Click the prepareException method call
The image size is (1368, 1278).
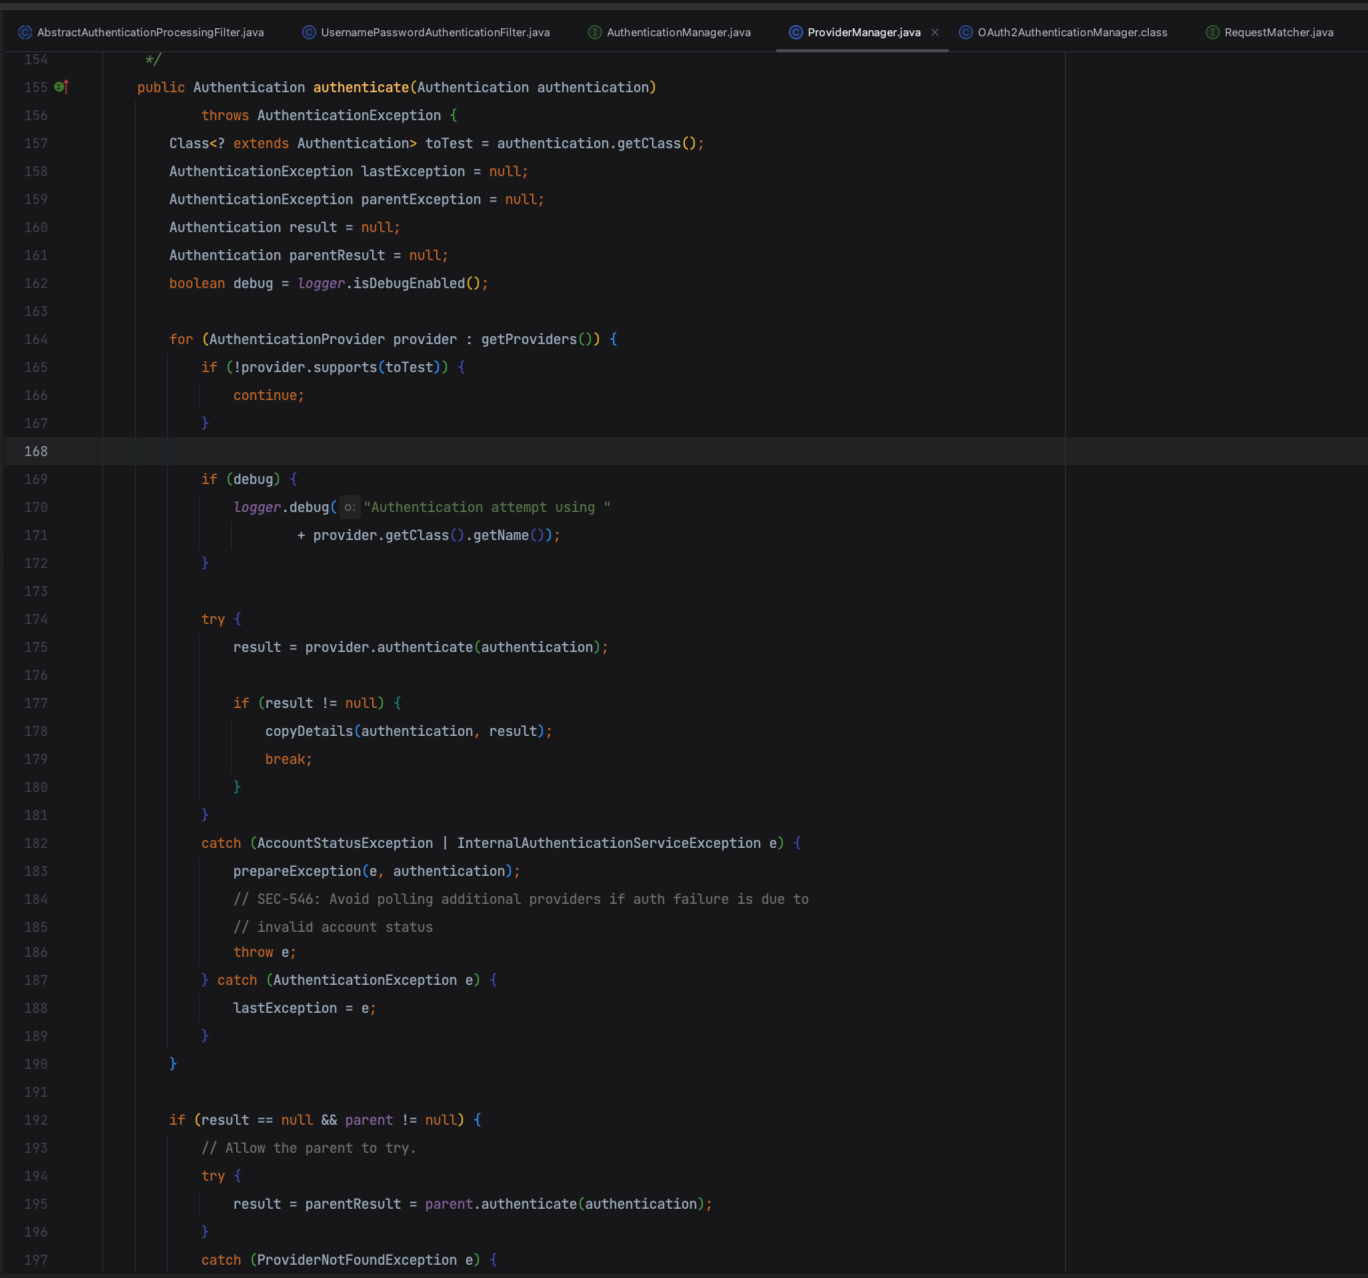pyautogui.click(x=296, y=872)
